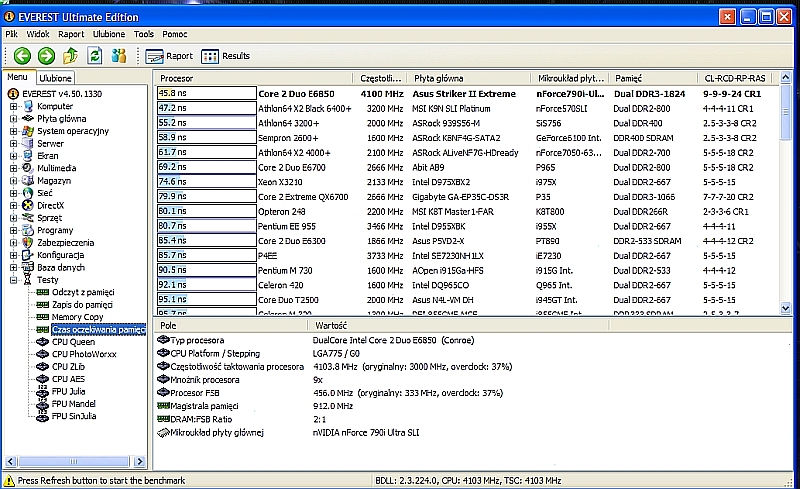Click the two-people users toolbar icon
Viewport: 800px width, 489px height.
(x=119, y=56)
